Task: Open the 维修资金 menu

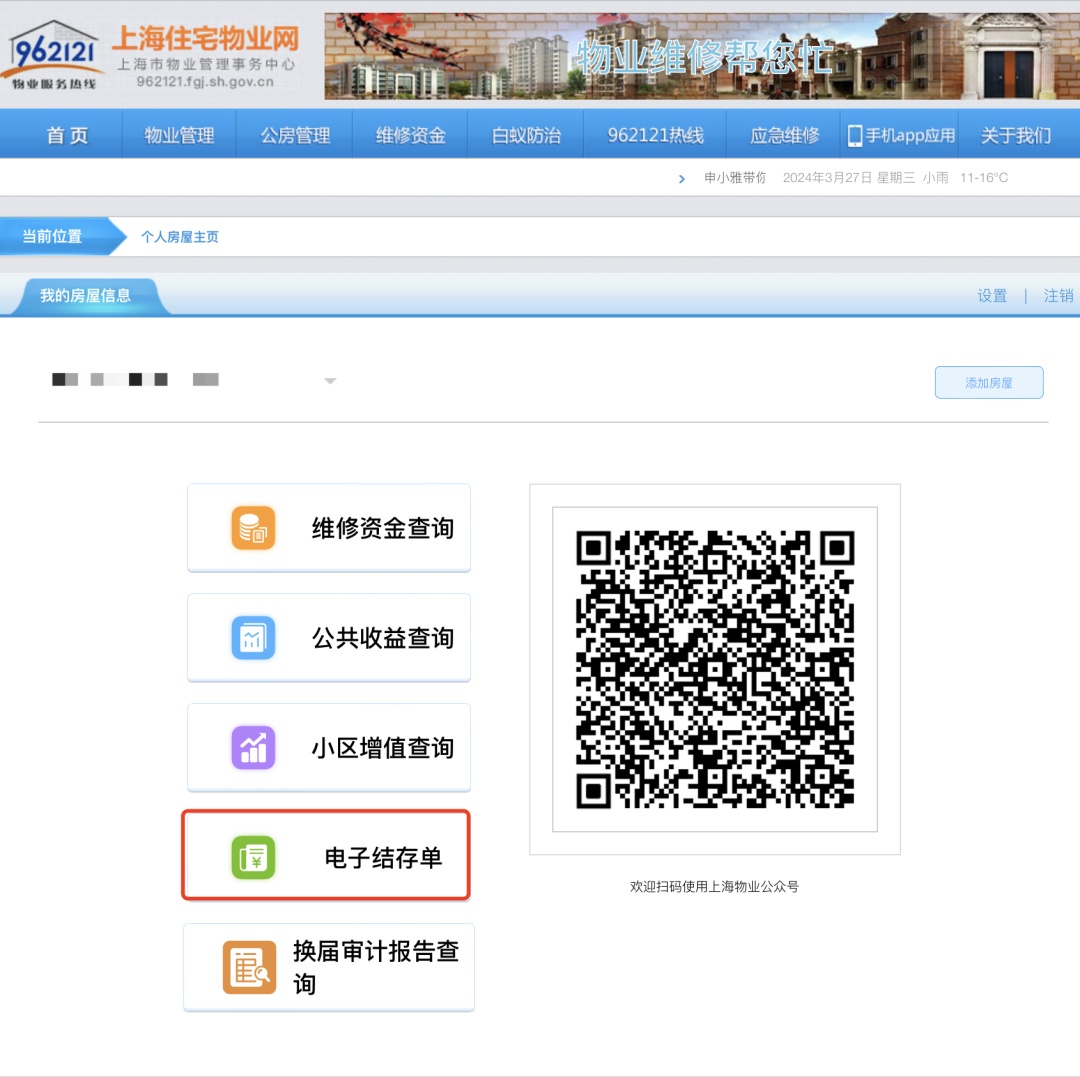Action: (x=411, y=135)
